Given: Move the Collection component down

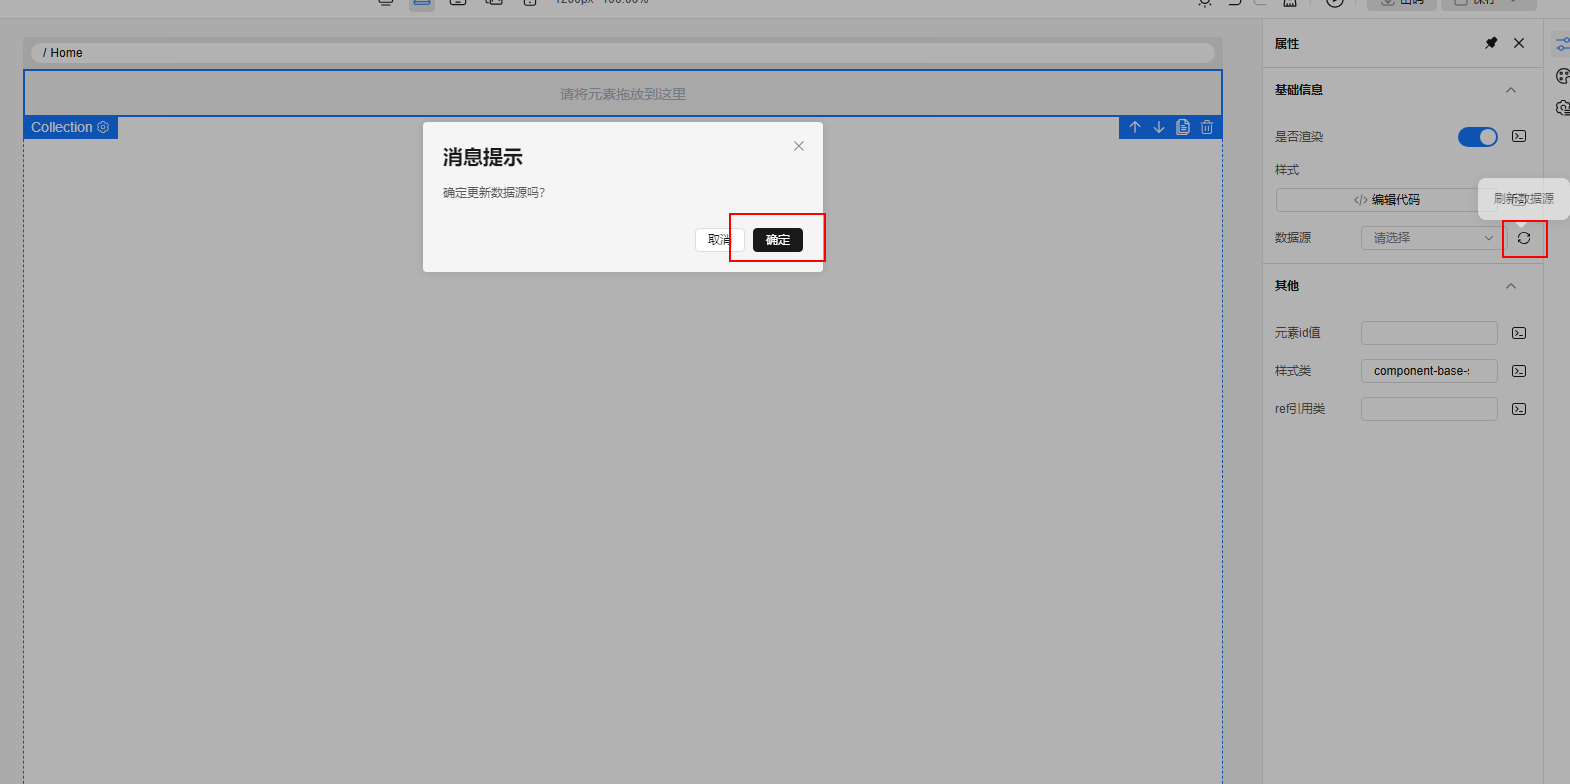Looking at the screenshot, I should [x=1159, y=127].
